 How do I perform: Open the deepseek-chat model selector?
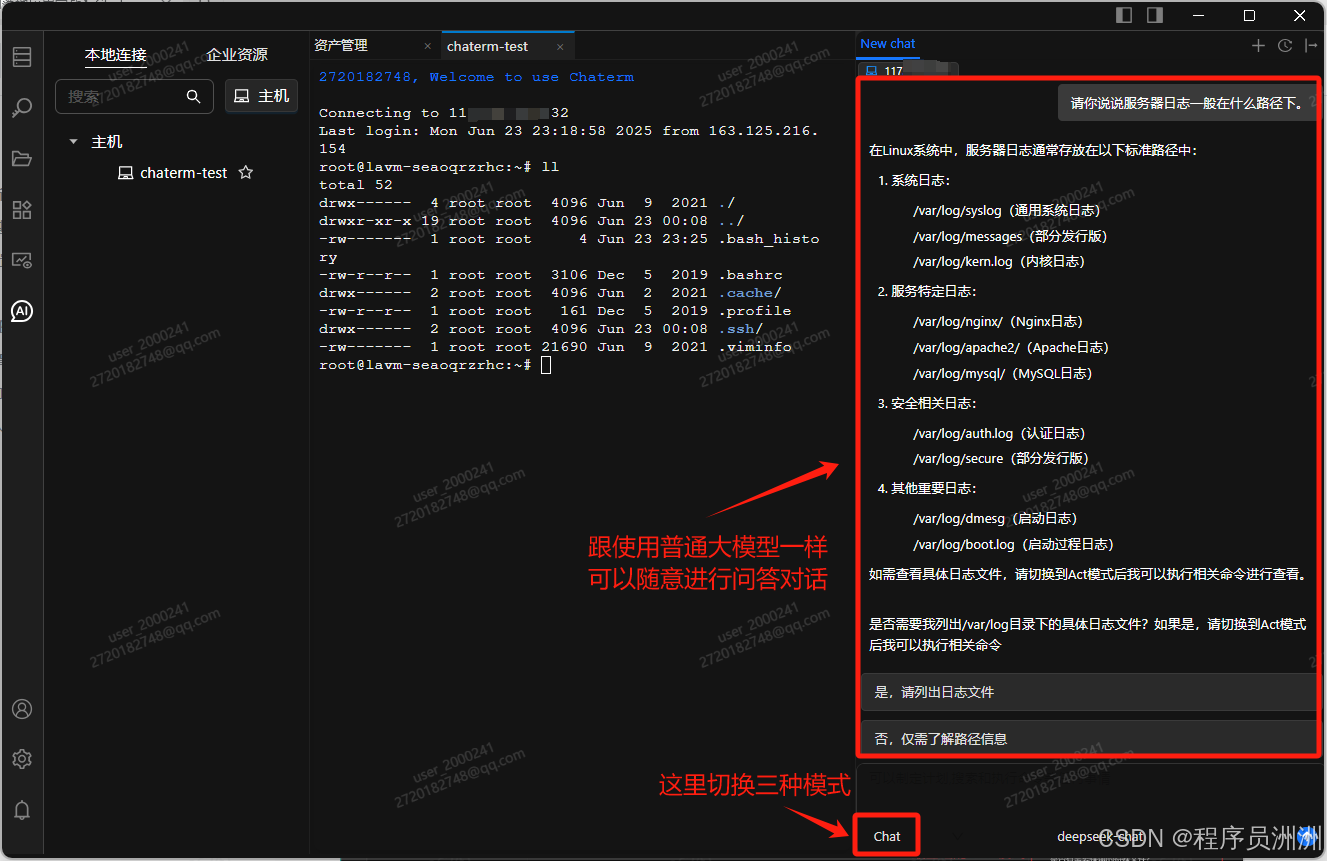[1100, 836]
